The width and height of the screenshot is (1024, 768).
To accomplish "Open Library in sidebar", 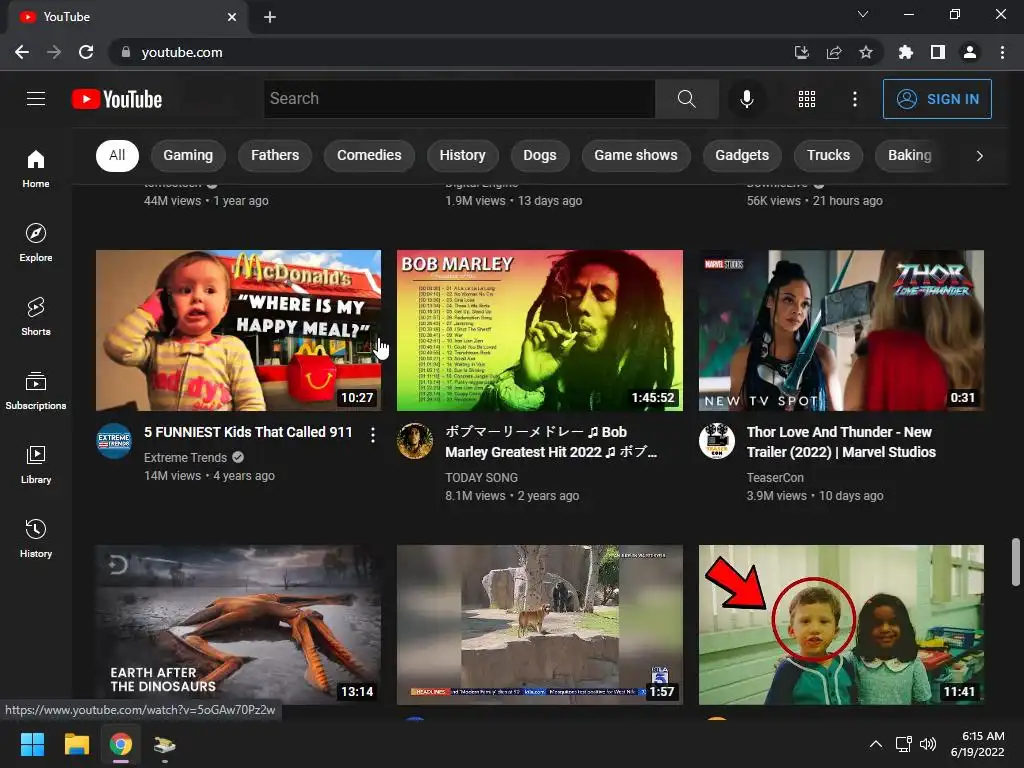I will point(36,464).
